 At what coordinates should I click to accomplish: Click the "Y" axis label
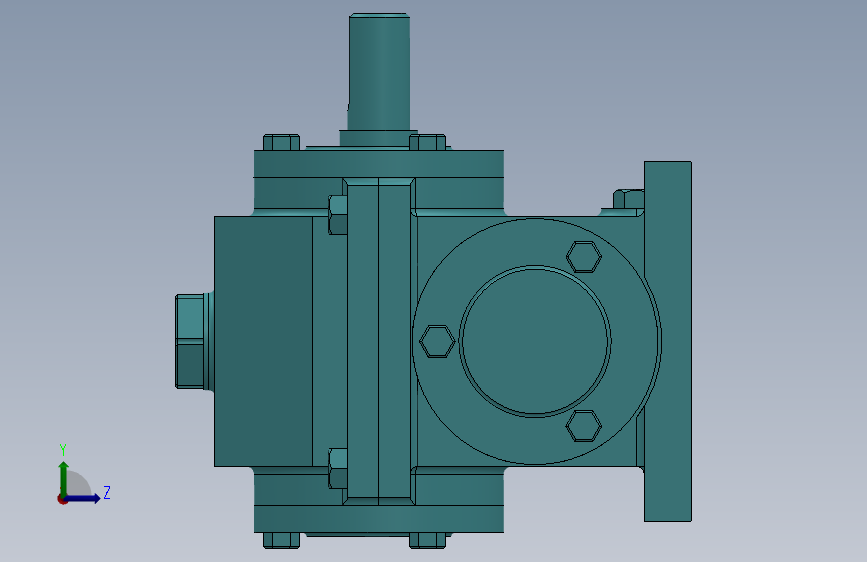point(63,450)
